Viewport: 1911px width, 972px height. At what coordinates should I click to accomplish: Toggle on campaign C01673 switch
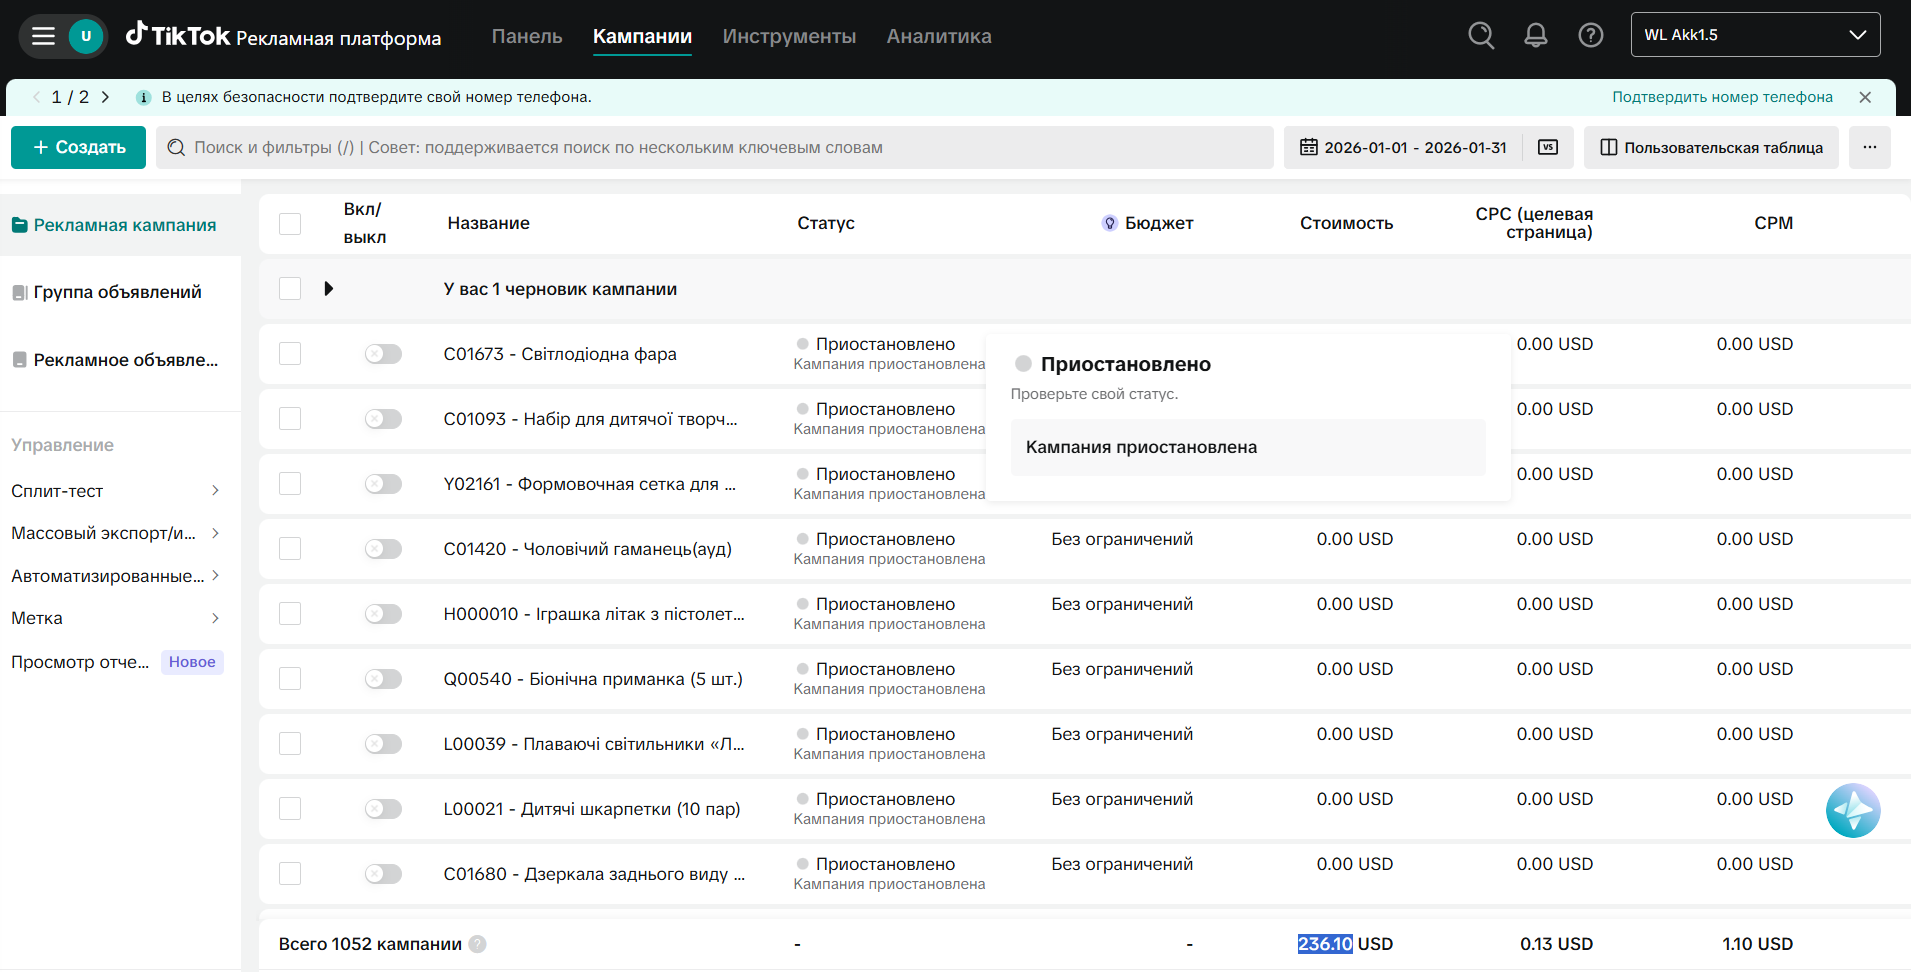pyautogui.click(x=383, y=354)
